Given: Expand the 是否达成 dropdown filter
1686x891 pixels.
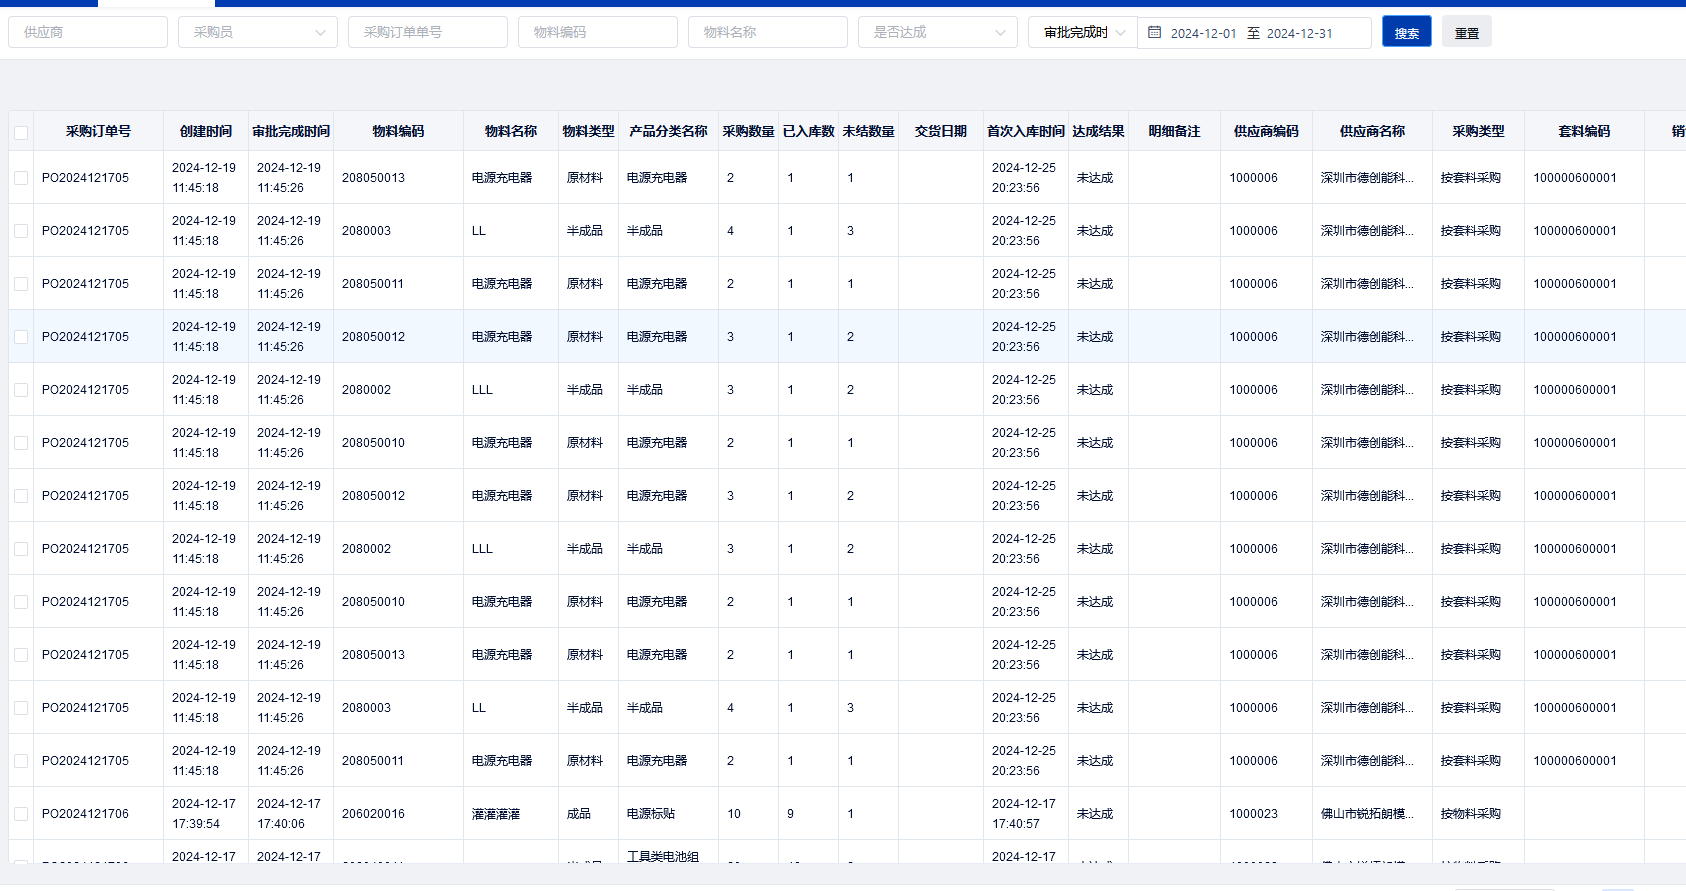Looking at the screenshot, I should pyautogui.click(x=937, y=32).
